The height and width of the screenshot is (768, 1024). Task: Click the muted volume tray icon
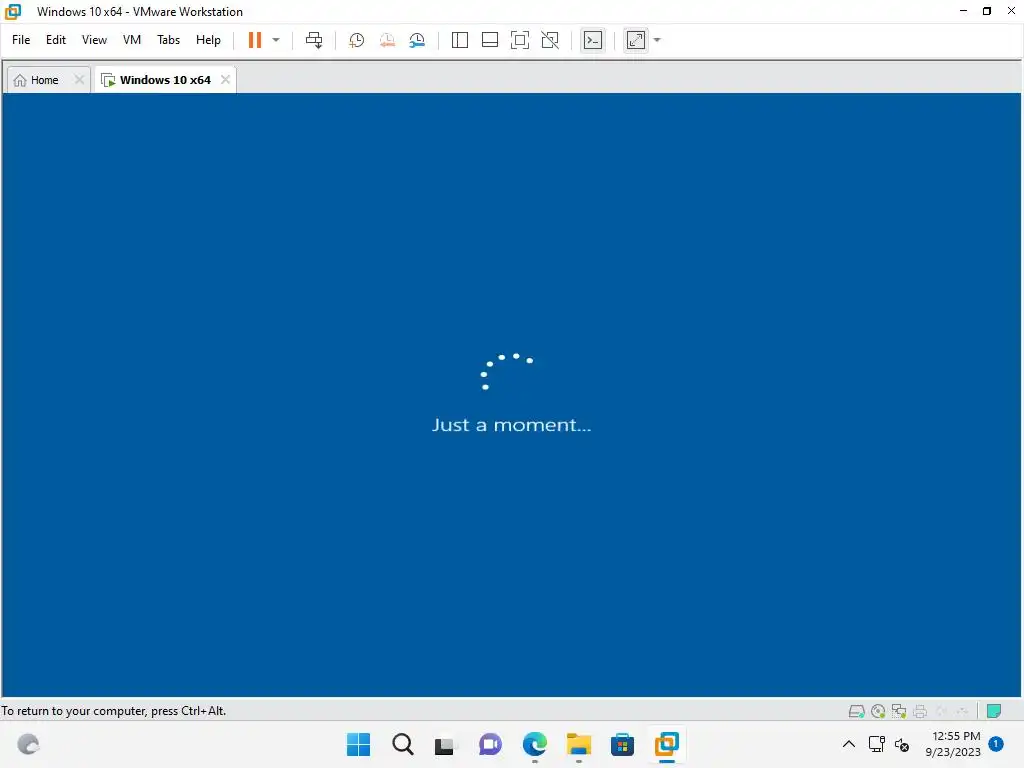pyautogui.click(x=902, y=744)
